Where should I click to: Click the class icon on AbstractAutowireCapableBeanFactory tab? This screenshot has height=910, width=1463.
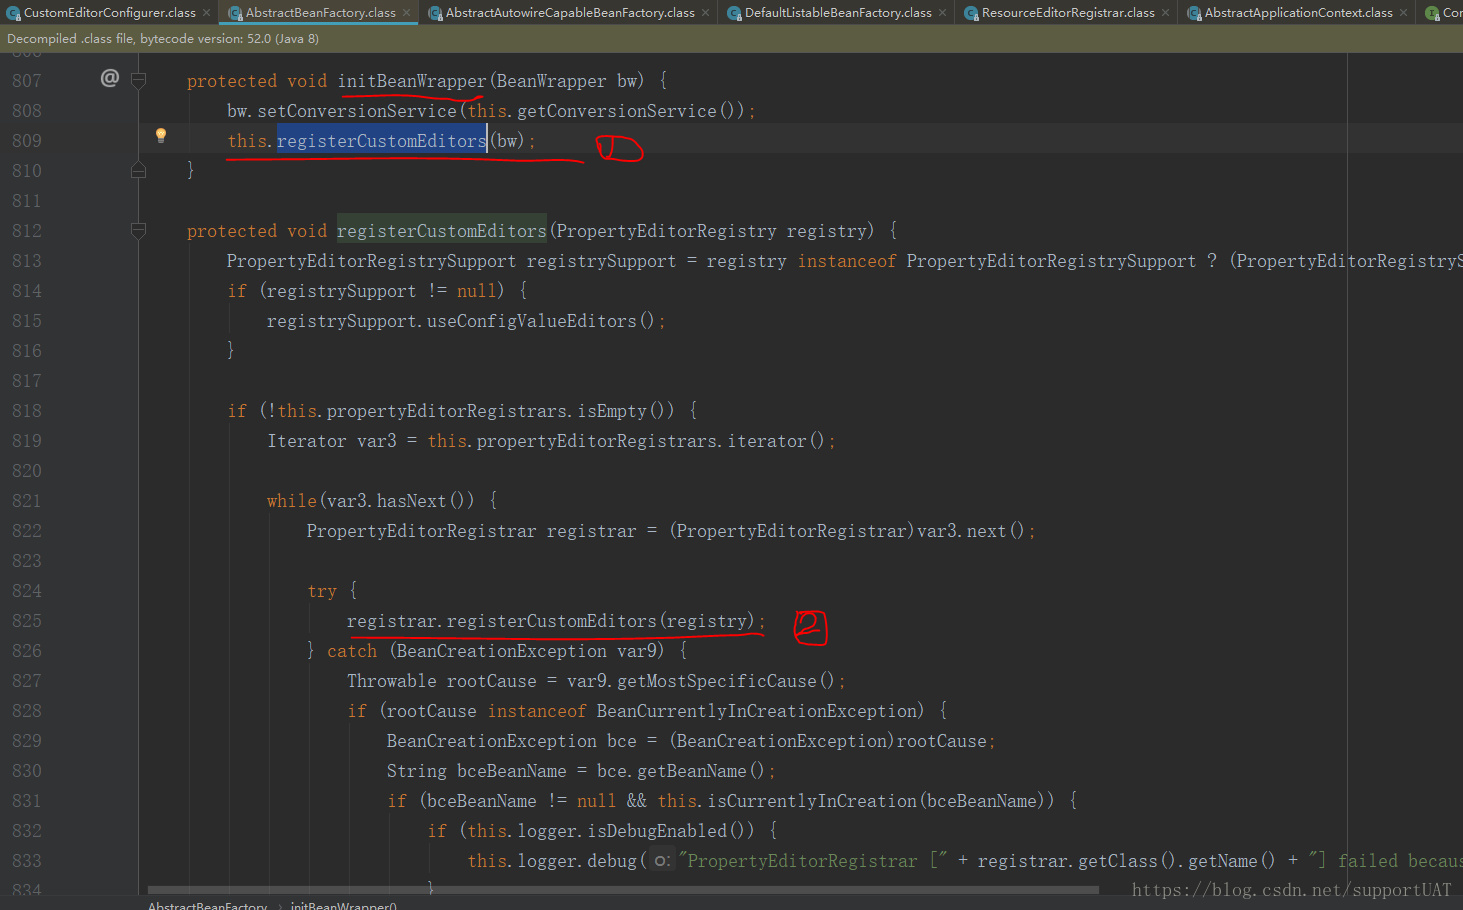click(435, 13)
